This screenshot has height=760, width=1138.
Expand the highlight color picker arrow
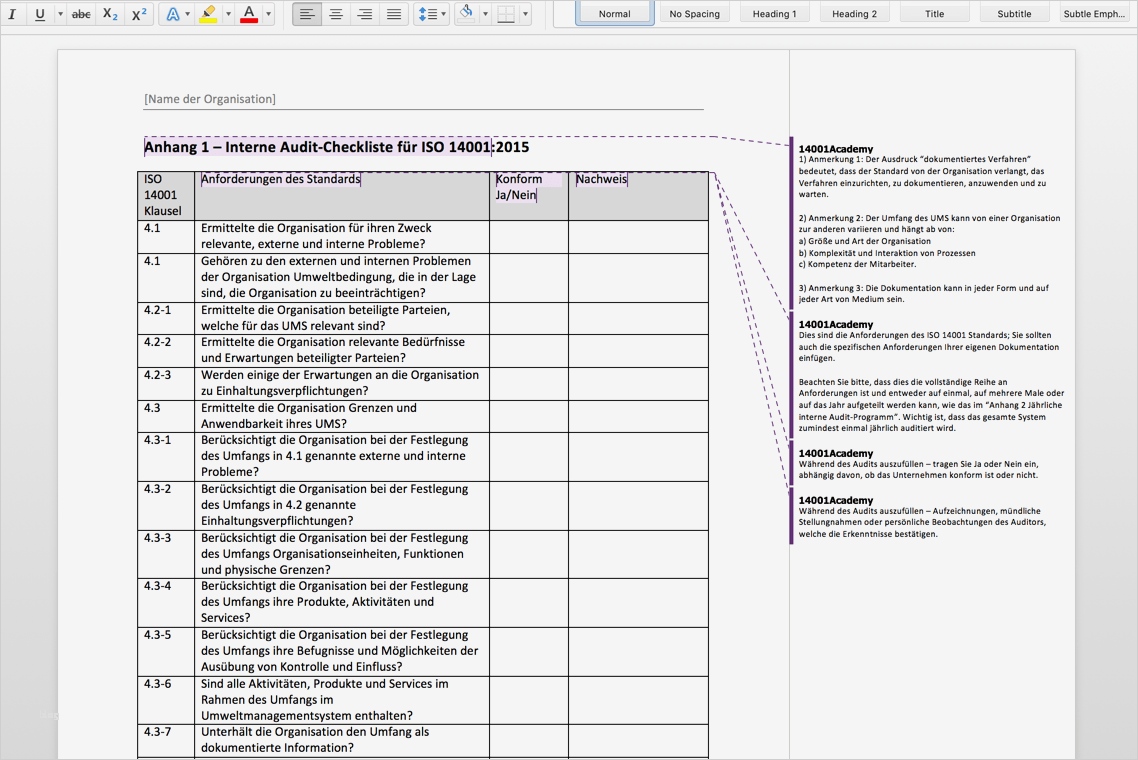[226, 14]
